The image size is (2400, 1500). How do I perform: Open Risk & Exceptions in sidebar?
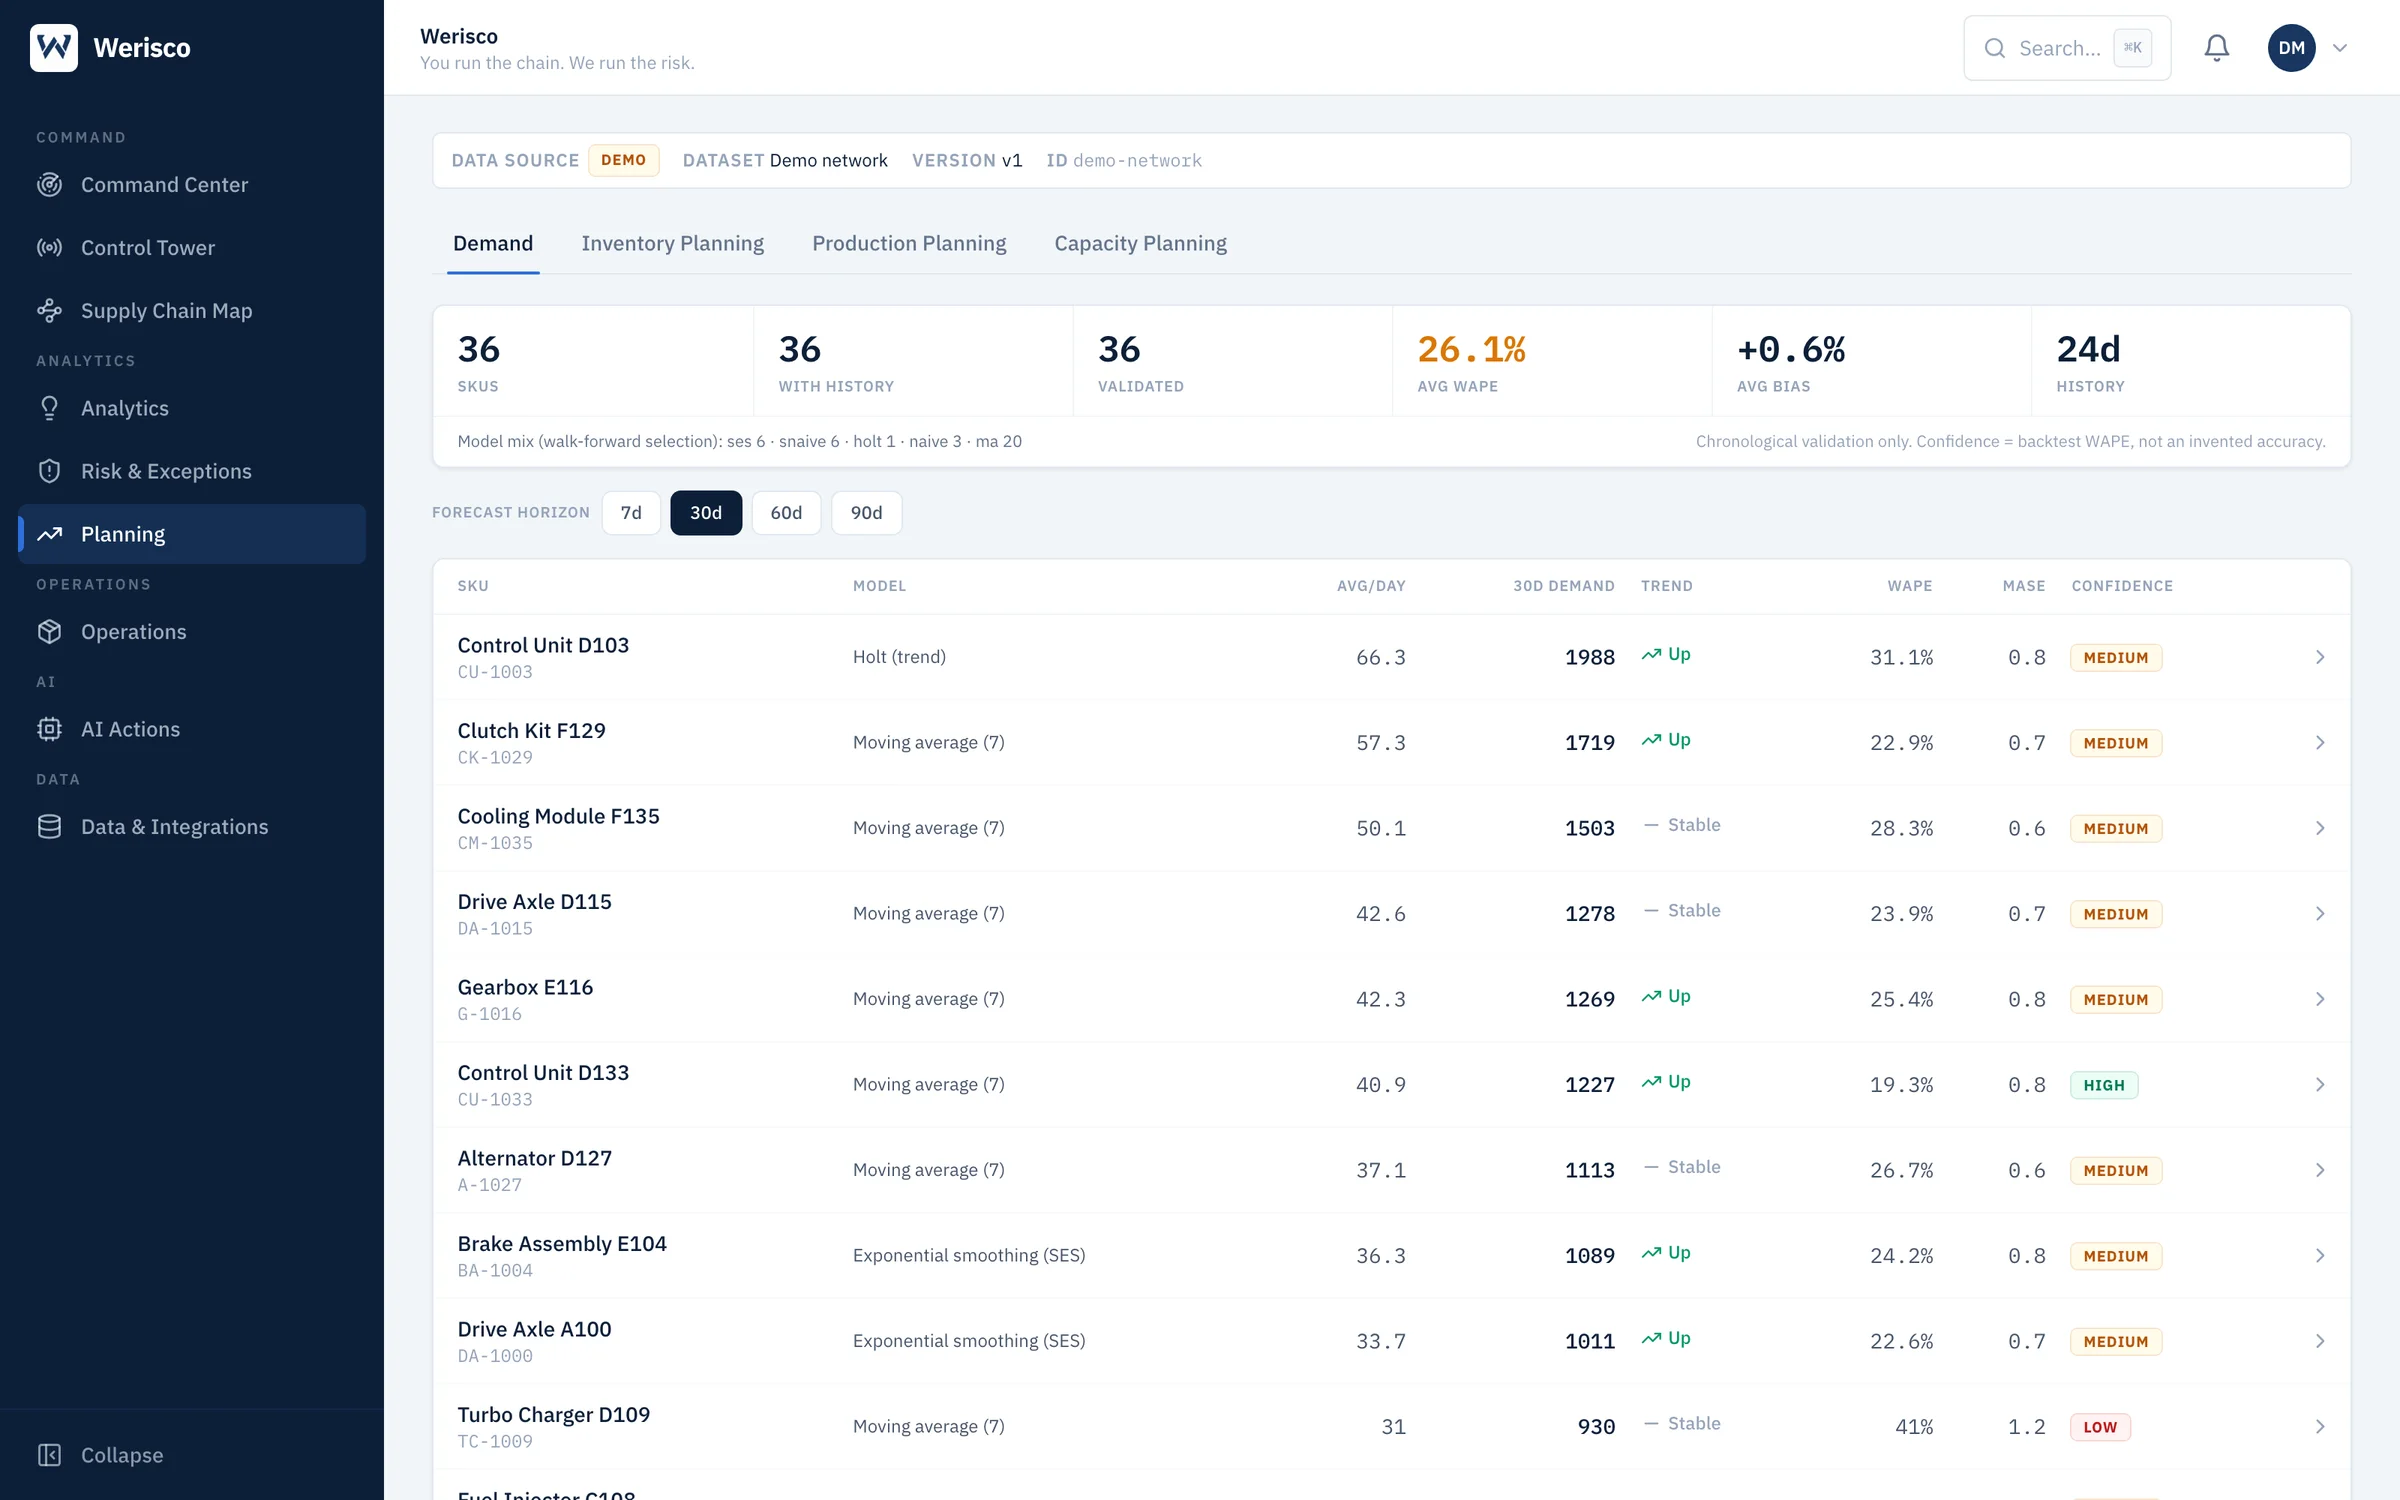pos(192,471)
